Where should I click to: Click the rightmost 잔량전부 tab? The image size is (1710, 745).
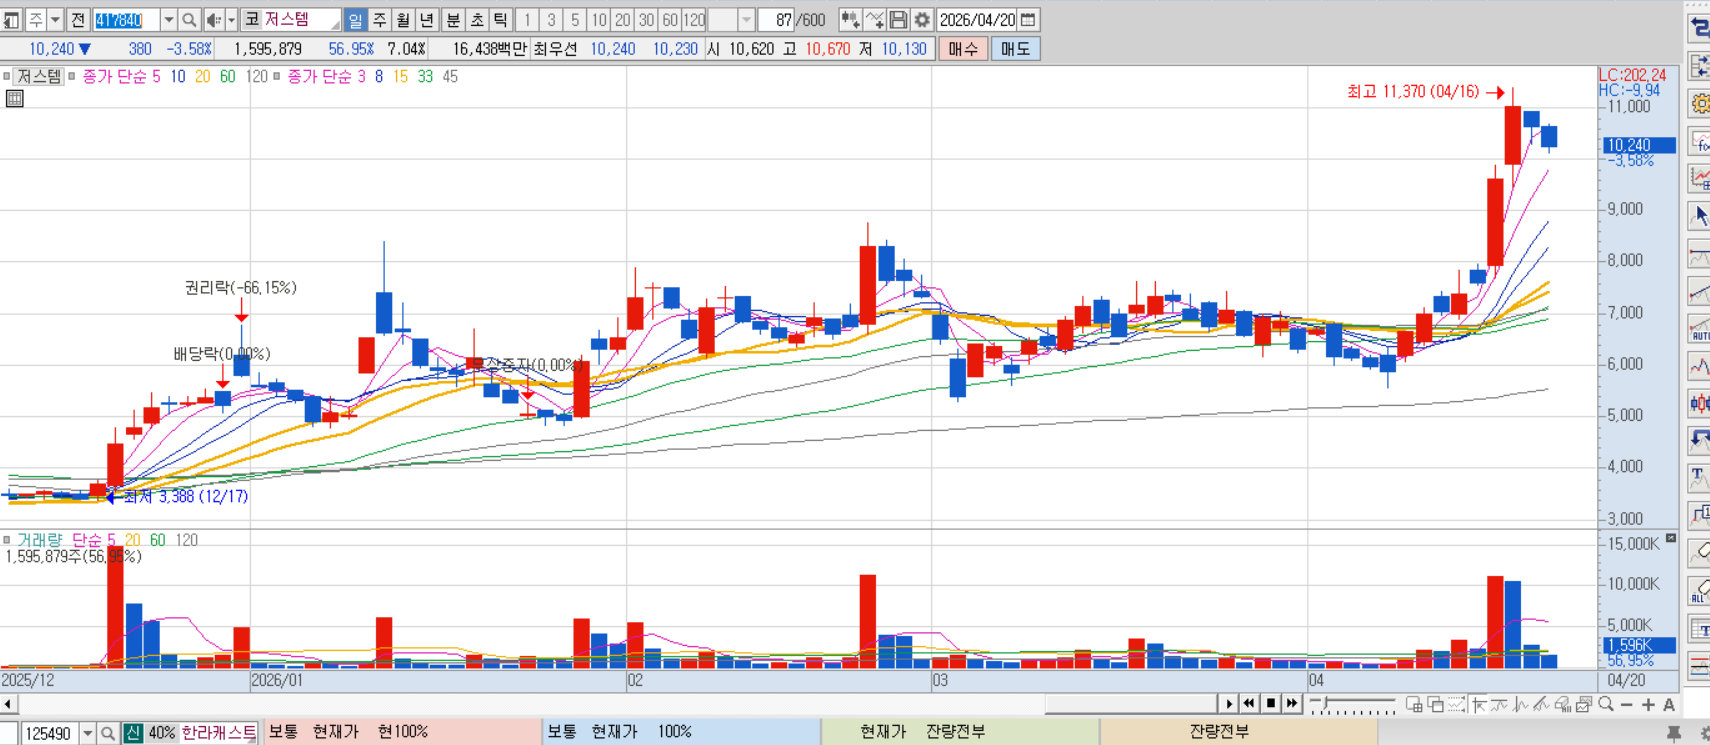[1238, 732]
